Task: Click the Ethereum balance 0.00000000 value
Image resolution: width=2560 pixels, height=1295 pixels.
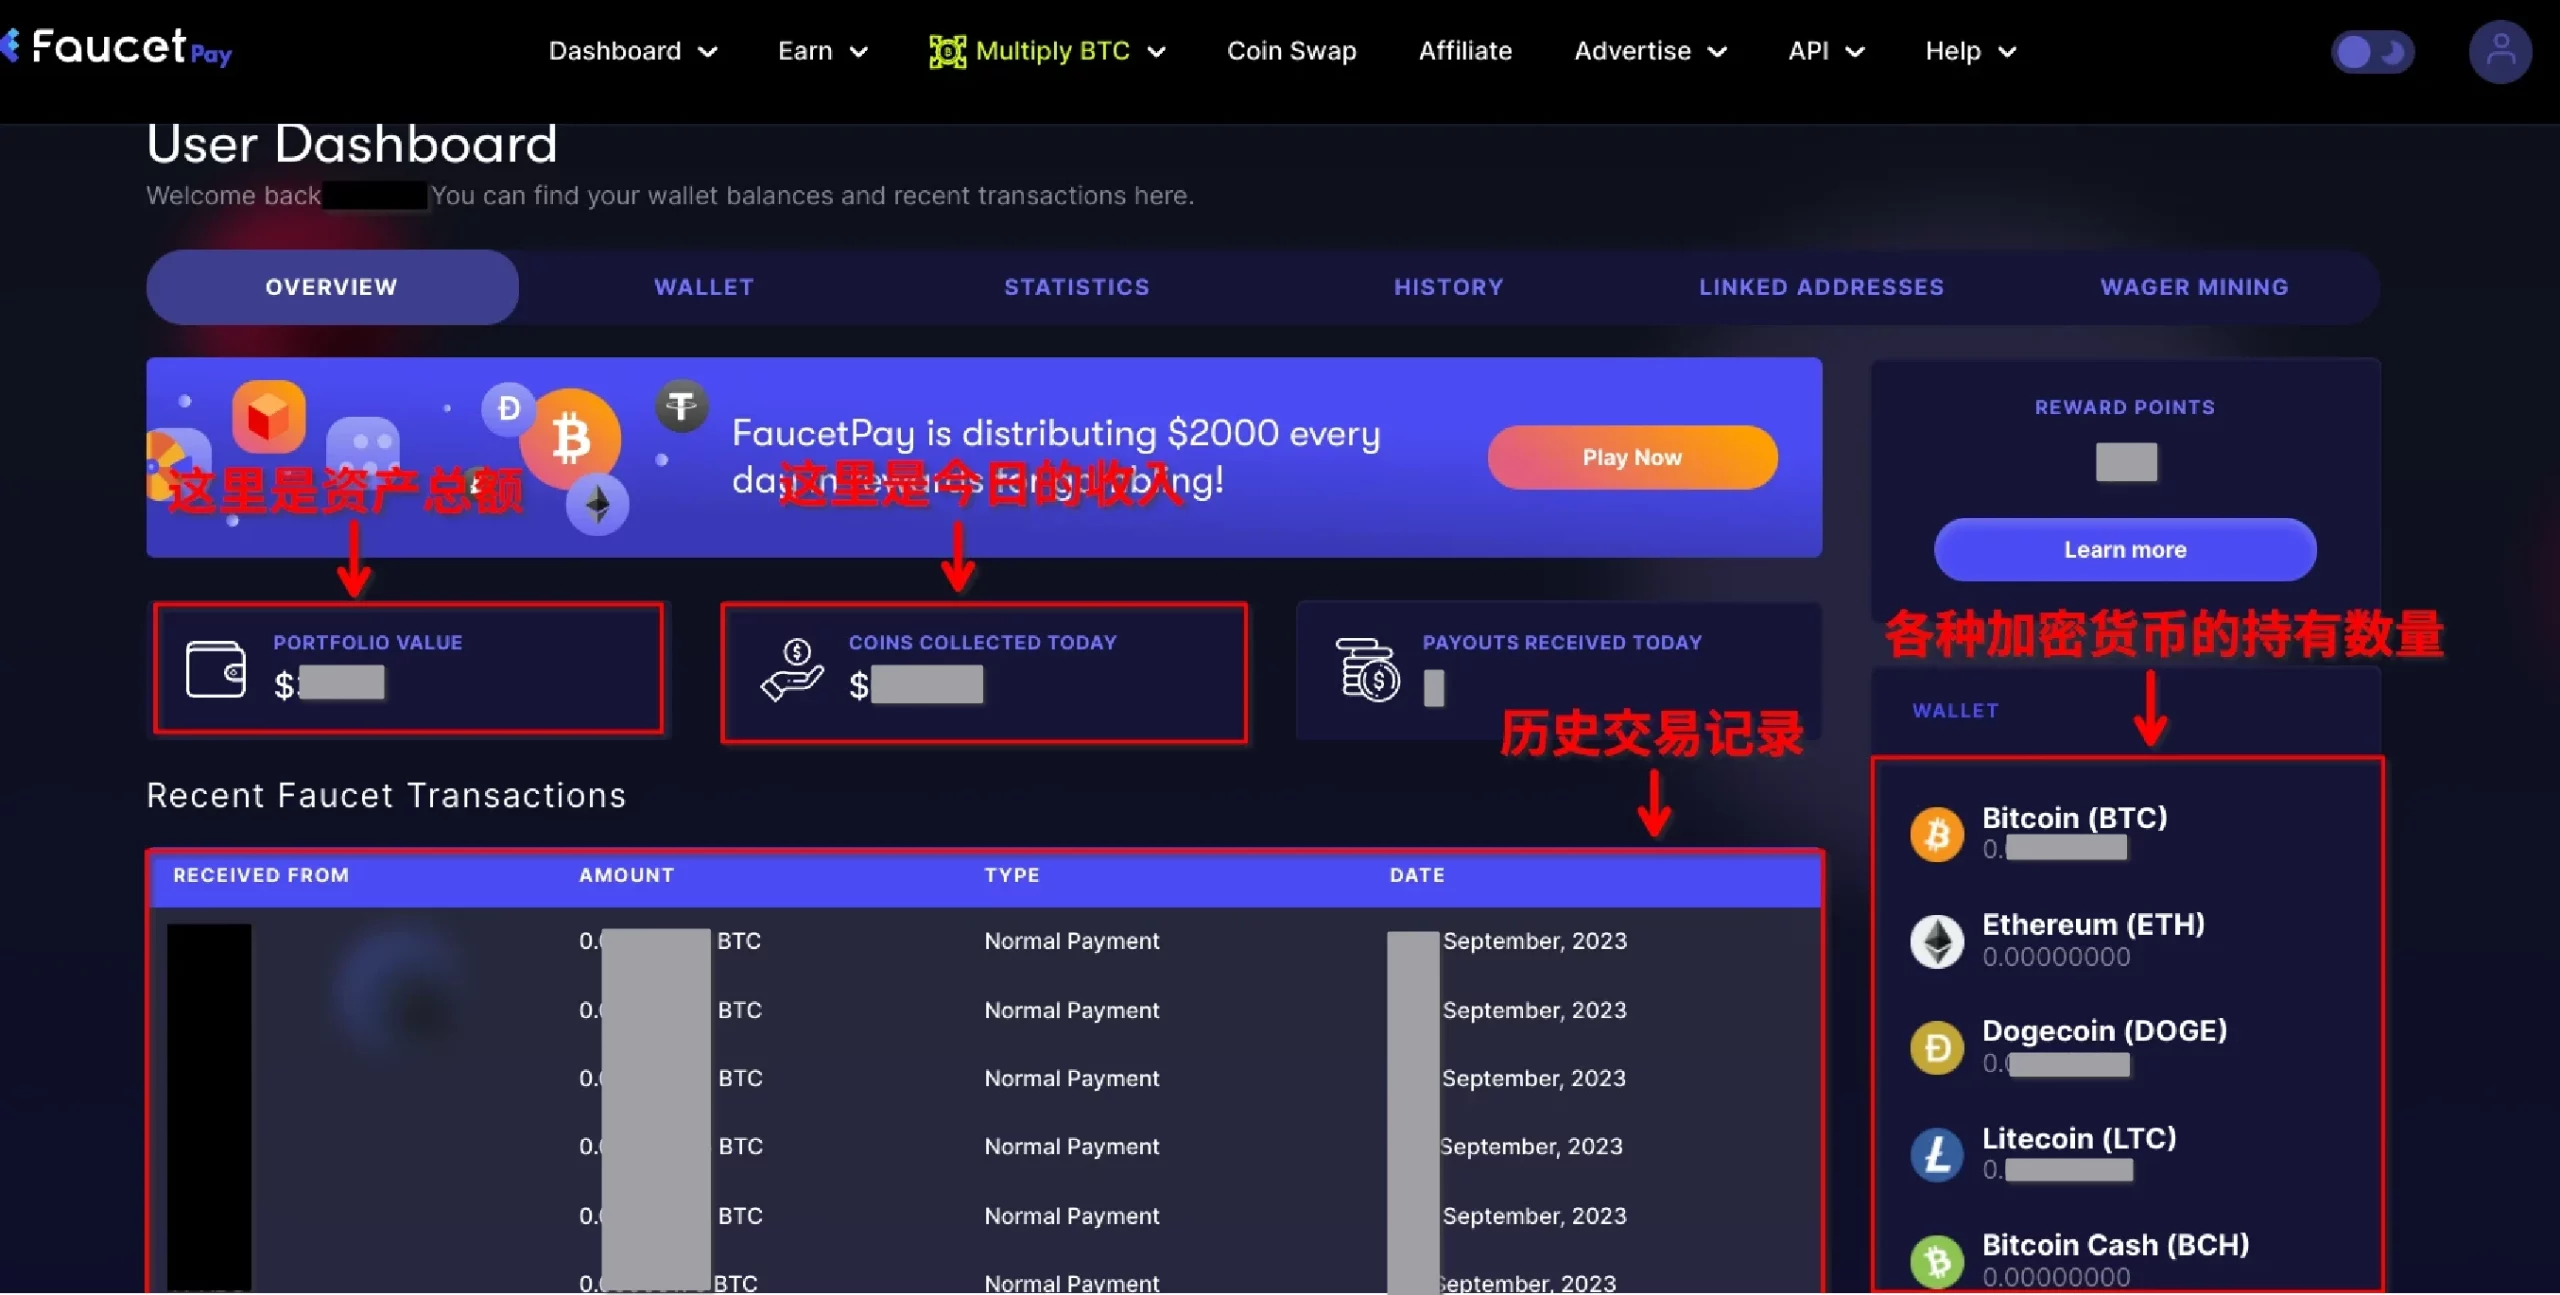Action: tap(2056, 957)
